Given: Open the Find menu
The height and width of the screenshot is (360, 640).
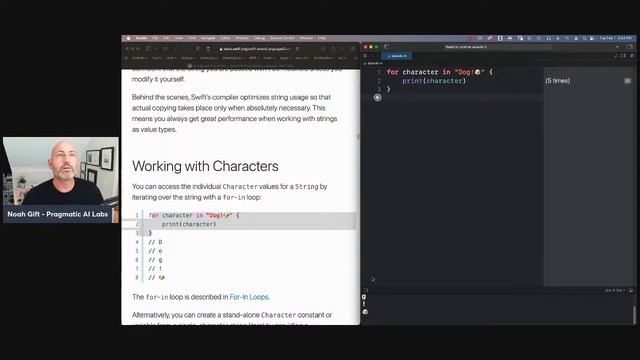Looking at the screenshot, I should [192, 38].
